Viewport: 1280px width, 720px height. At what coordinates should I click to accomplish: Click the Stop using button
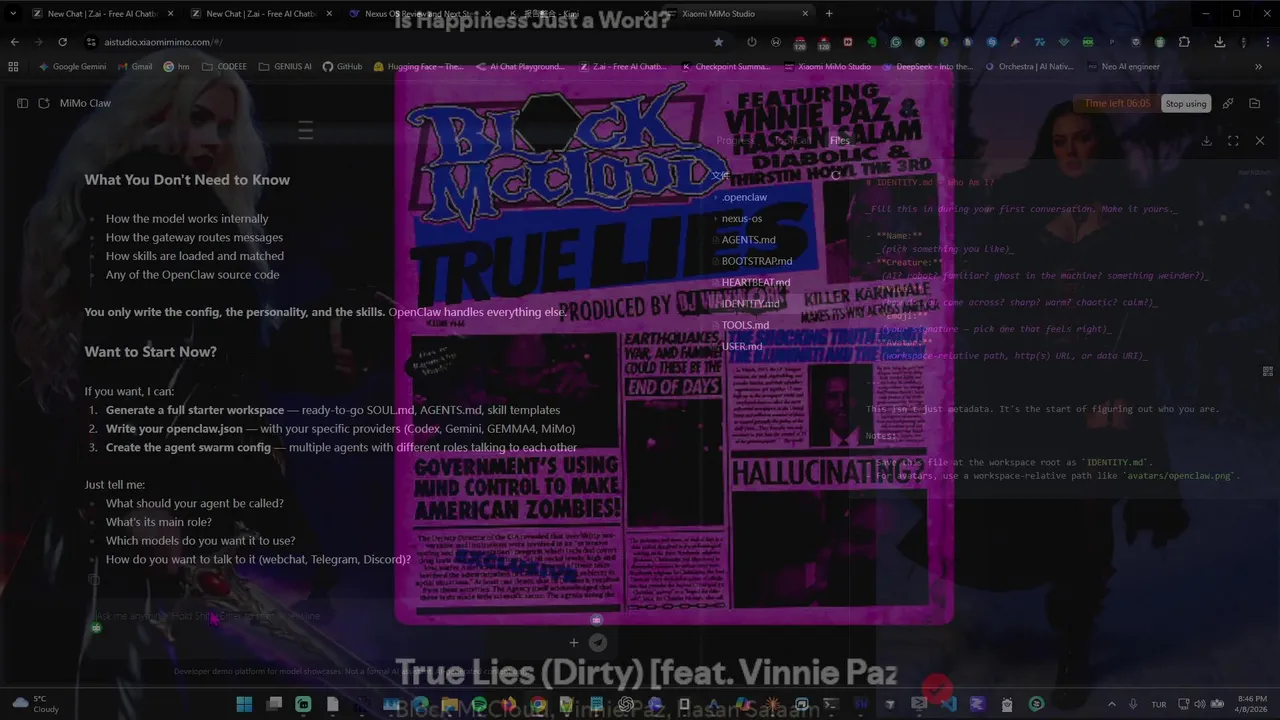coord(1186,104)
